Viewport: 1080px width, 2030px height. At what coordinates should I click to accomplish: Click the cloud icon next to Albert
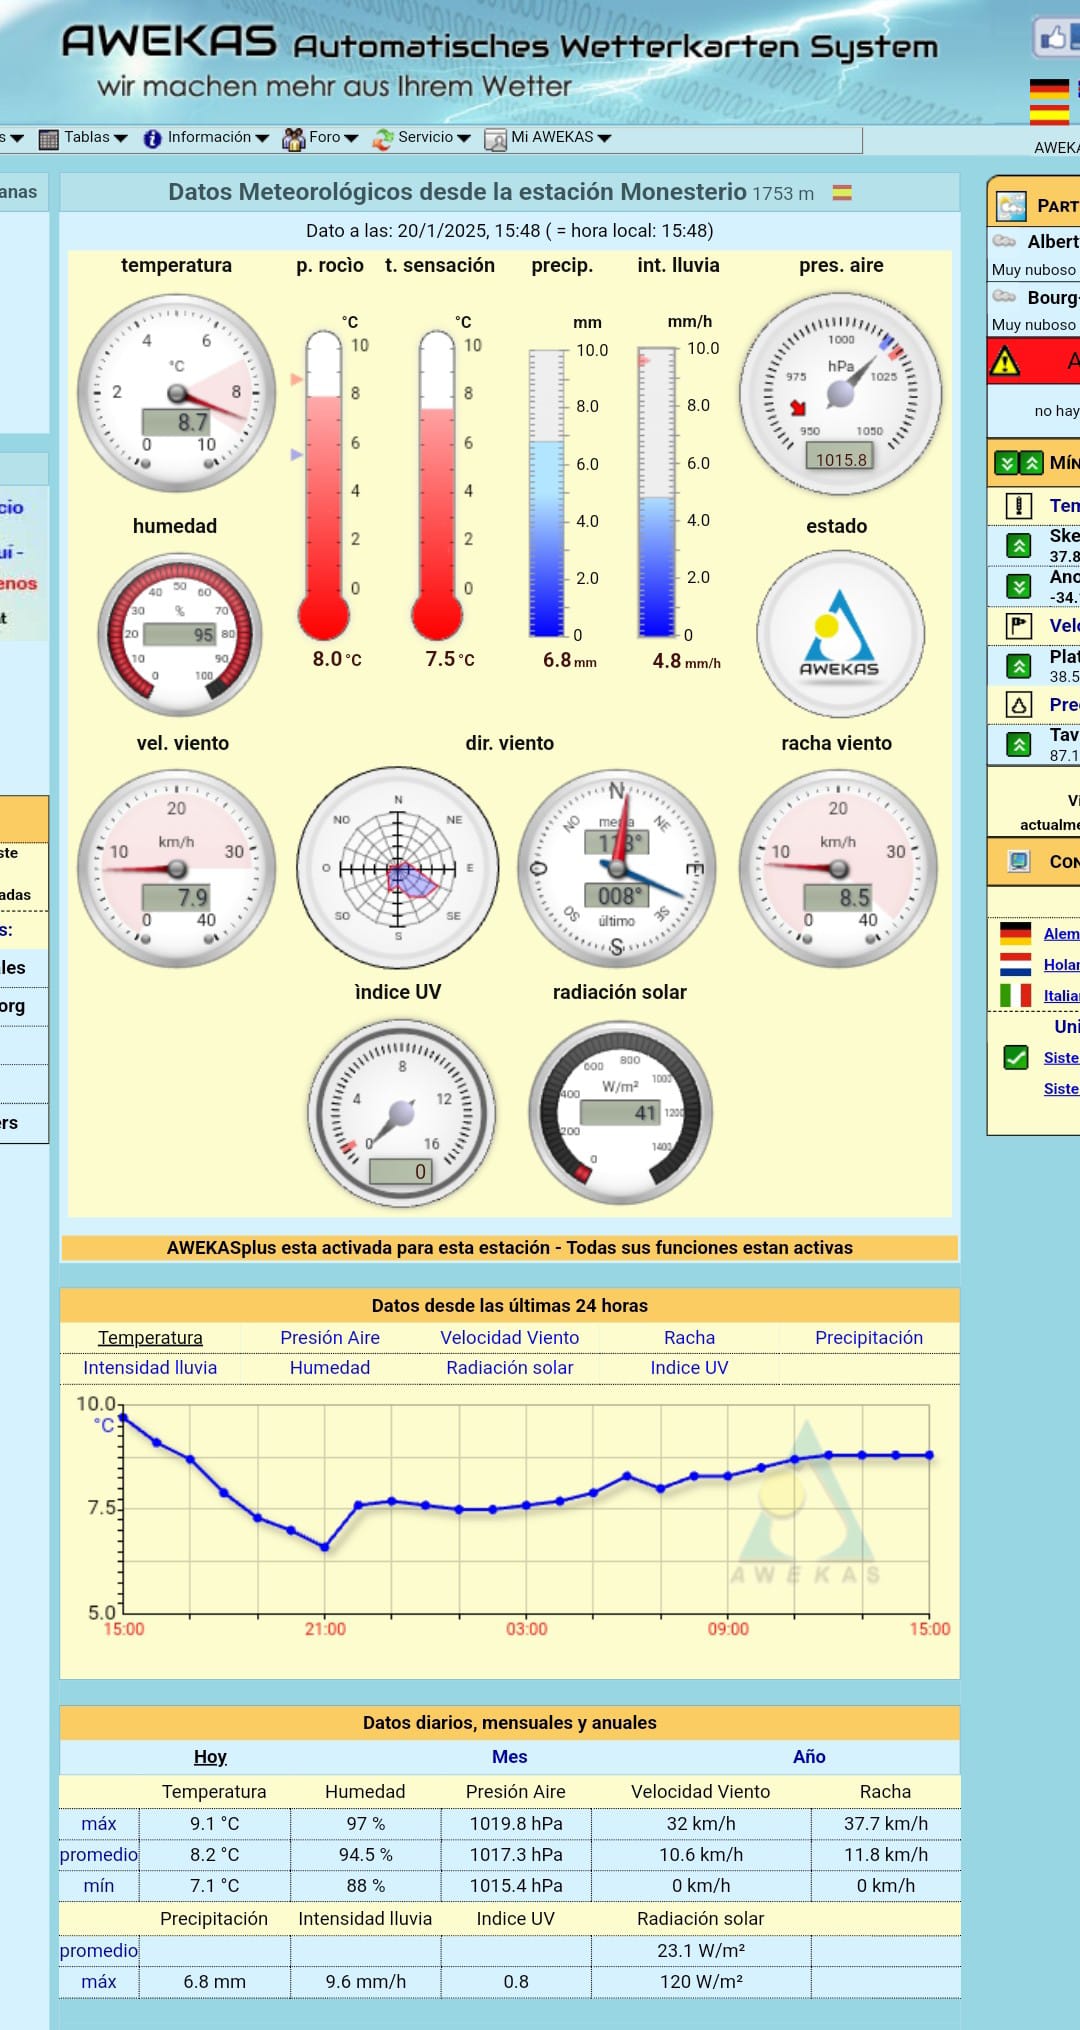(x=1004, y=241)
